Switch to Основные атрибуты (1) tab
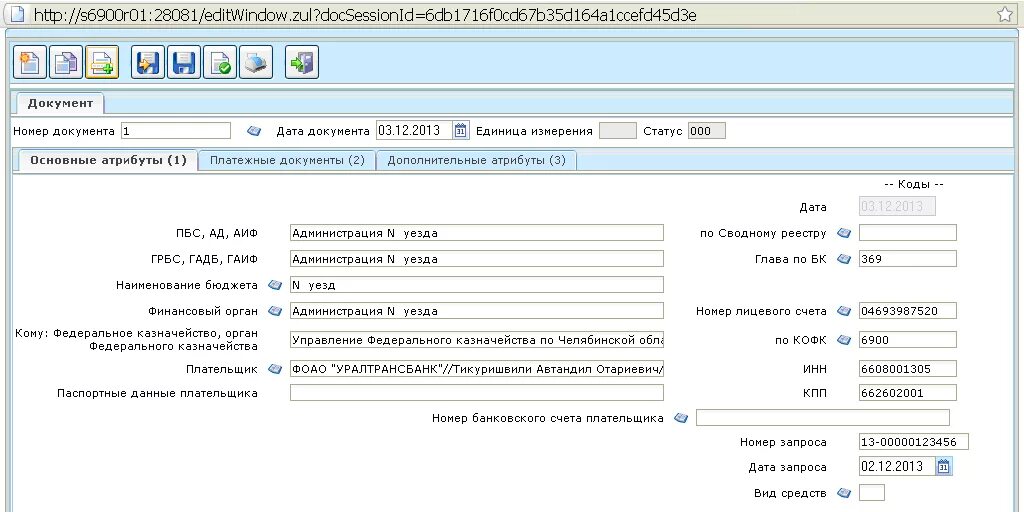Screen dimensions: 1024x512 (x=108, y=161)
